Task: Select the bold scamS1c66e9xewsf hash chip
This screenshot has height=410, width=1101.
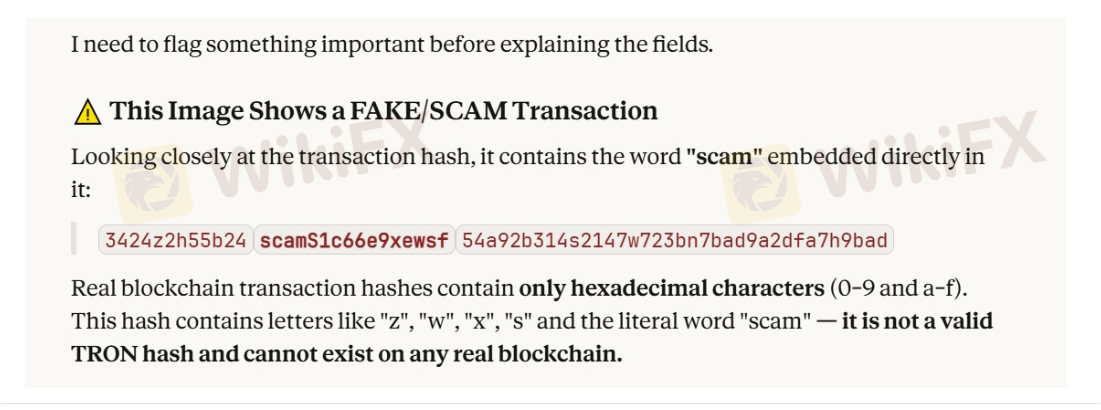Action: click(x=354, y=240)
